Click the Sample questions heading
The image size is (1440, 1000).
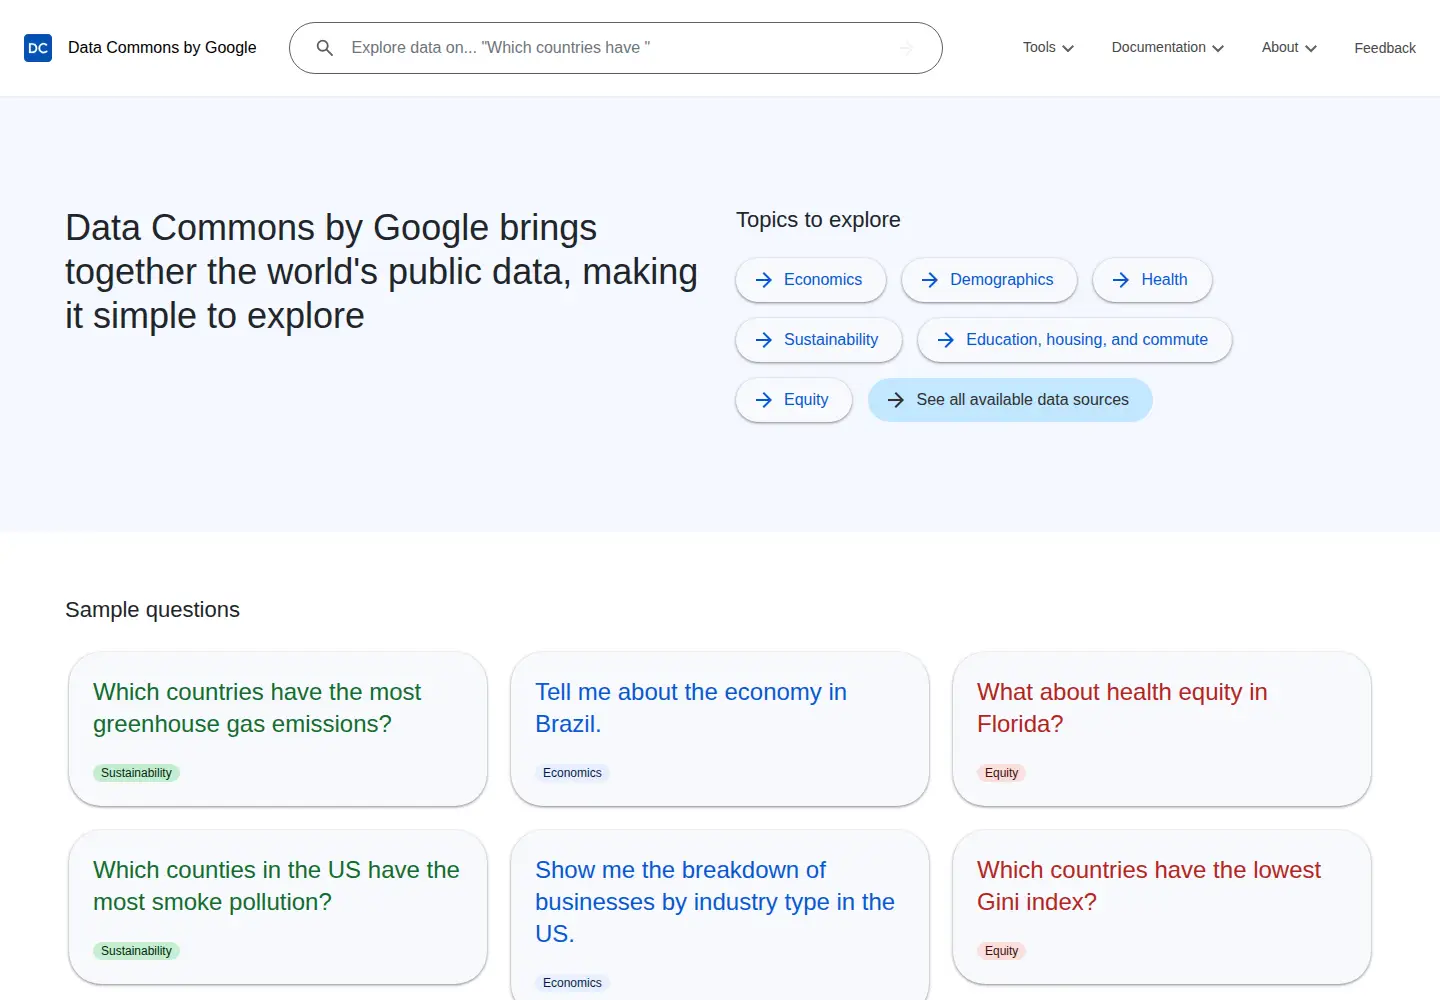coord(152,610)
